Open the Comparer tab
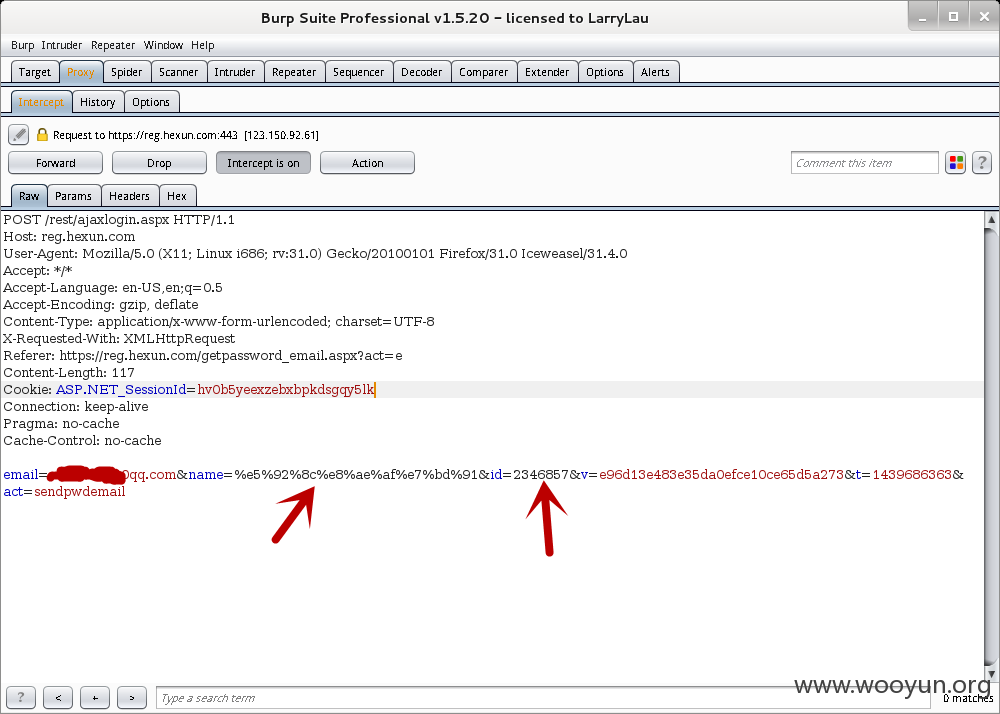The width and height of the screenshot is (1000, 714). coord(483,72)
